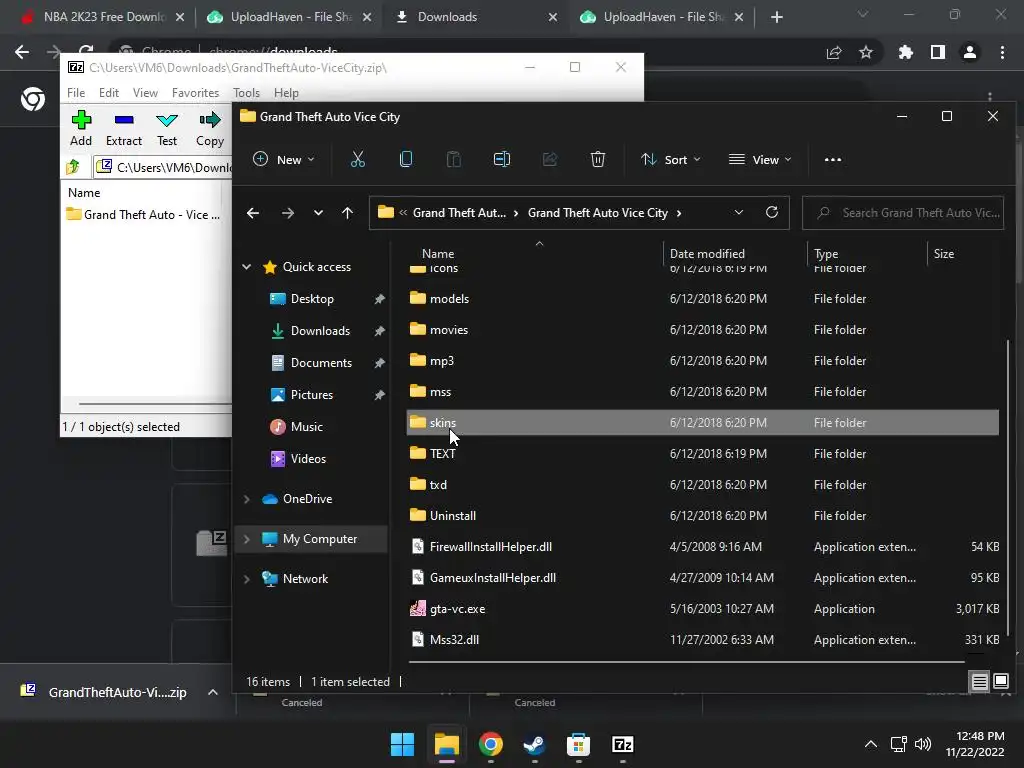This screenshot has height=768, width=1024.
Task: Go back in File Explorer
Action: pos(253,213)
